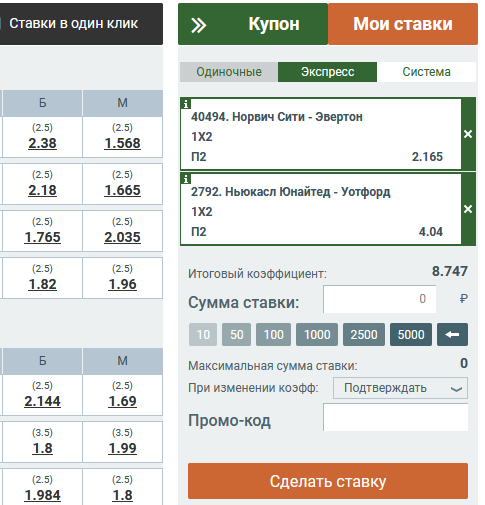This screenshot has height=505, width=485.
Task: Remove Ньюкасл Юнайтед - Уотфорд bet from the coupon
Action: [x=468, y=209]
